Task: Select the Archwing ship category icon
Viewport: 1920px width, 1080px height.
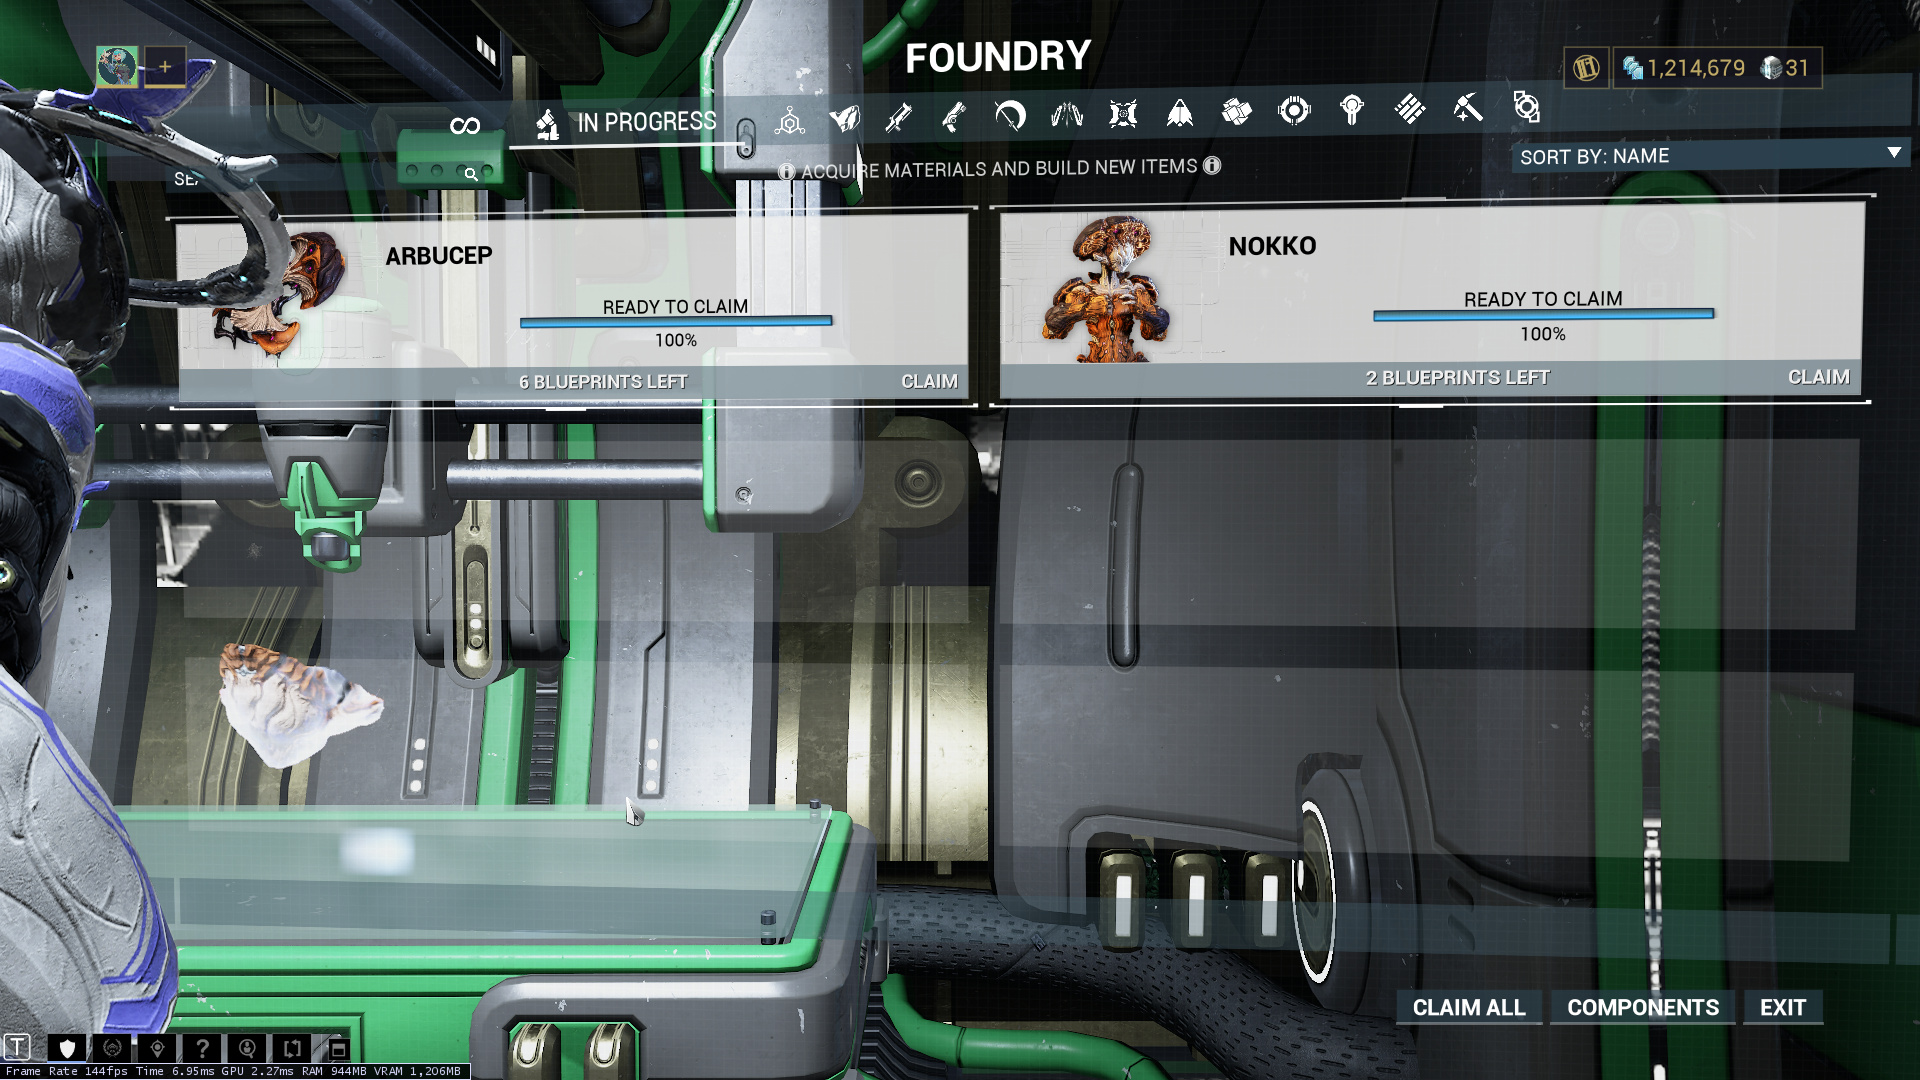Action: point(1180,112)
